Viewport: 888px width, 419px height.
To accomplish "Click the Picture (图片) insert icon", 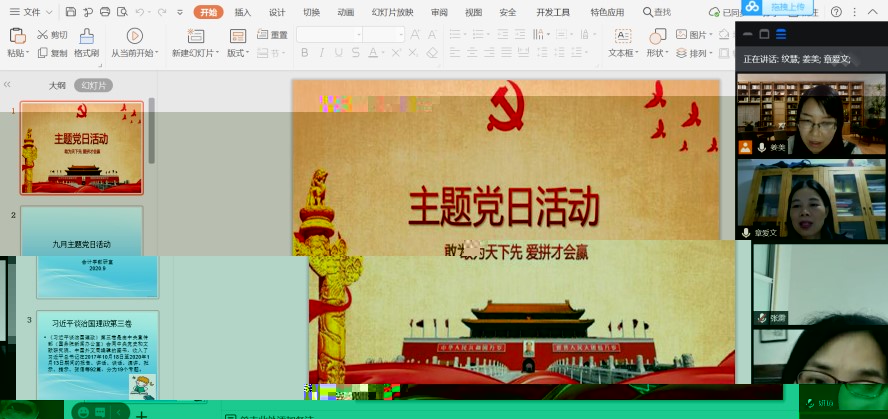I will pyautogui.click(x=681, y=35).
